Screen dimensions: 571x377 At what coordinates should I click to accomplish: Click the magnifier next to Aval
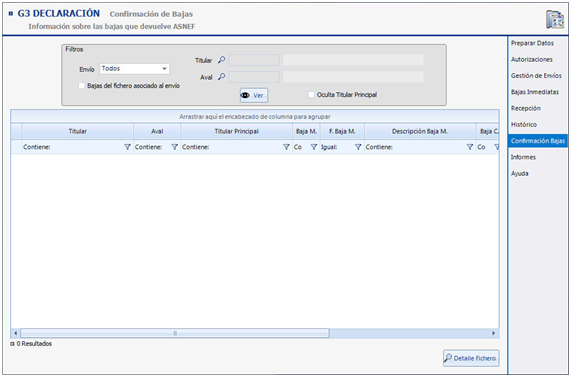point(221,77)
